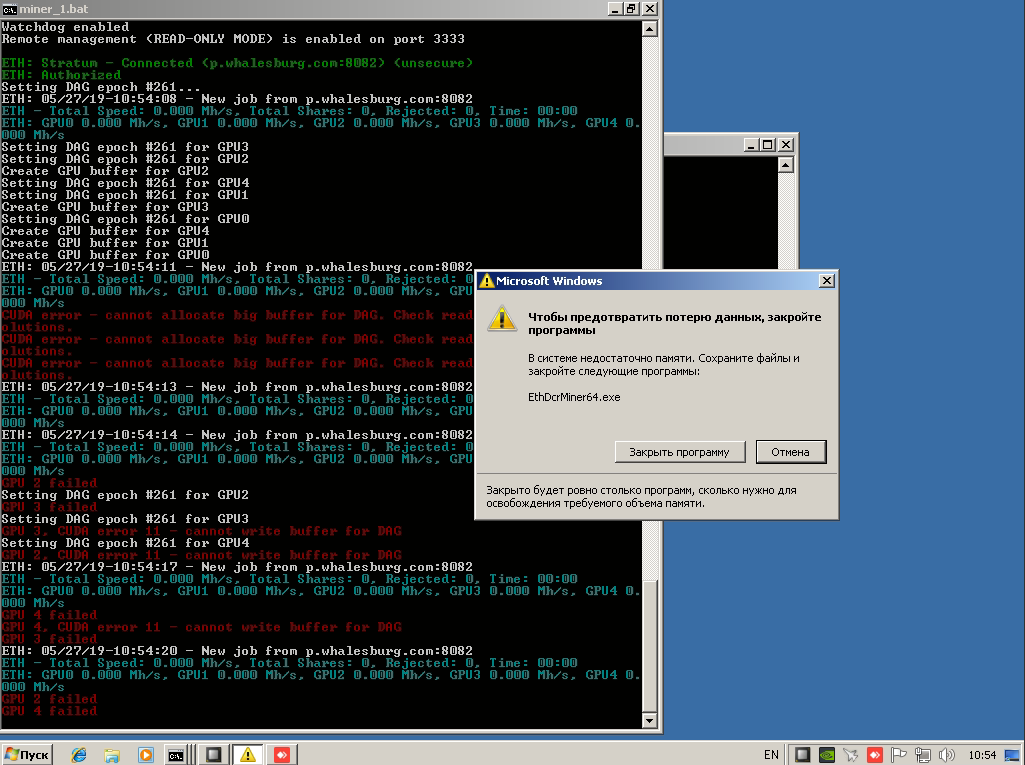Open the Пуск start menu
Image resolution: width=1025 pixels, height=765 pixels.
(27, 755)
